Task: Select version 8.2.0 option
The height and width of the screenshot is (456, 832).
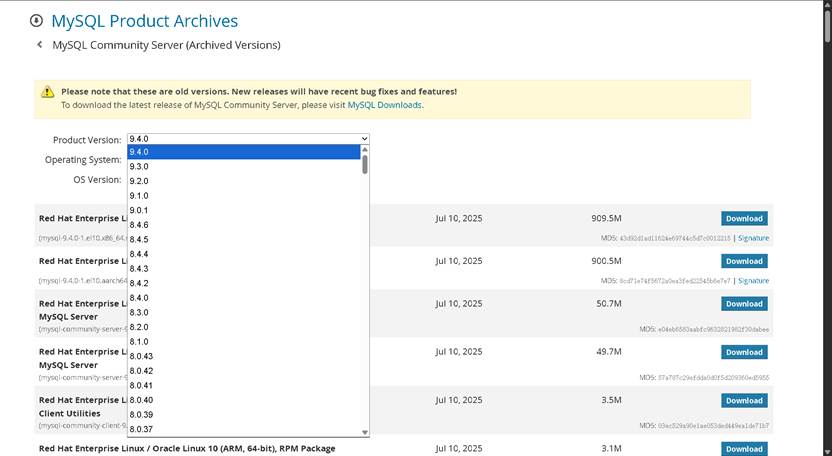Action: 244,327
